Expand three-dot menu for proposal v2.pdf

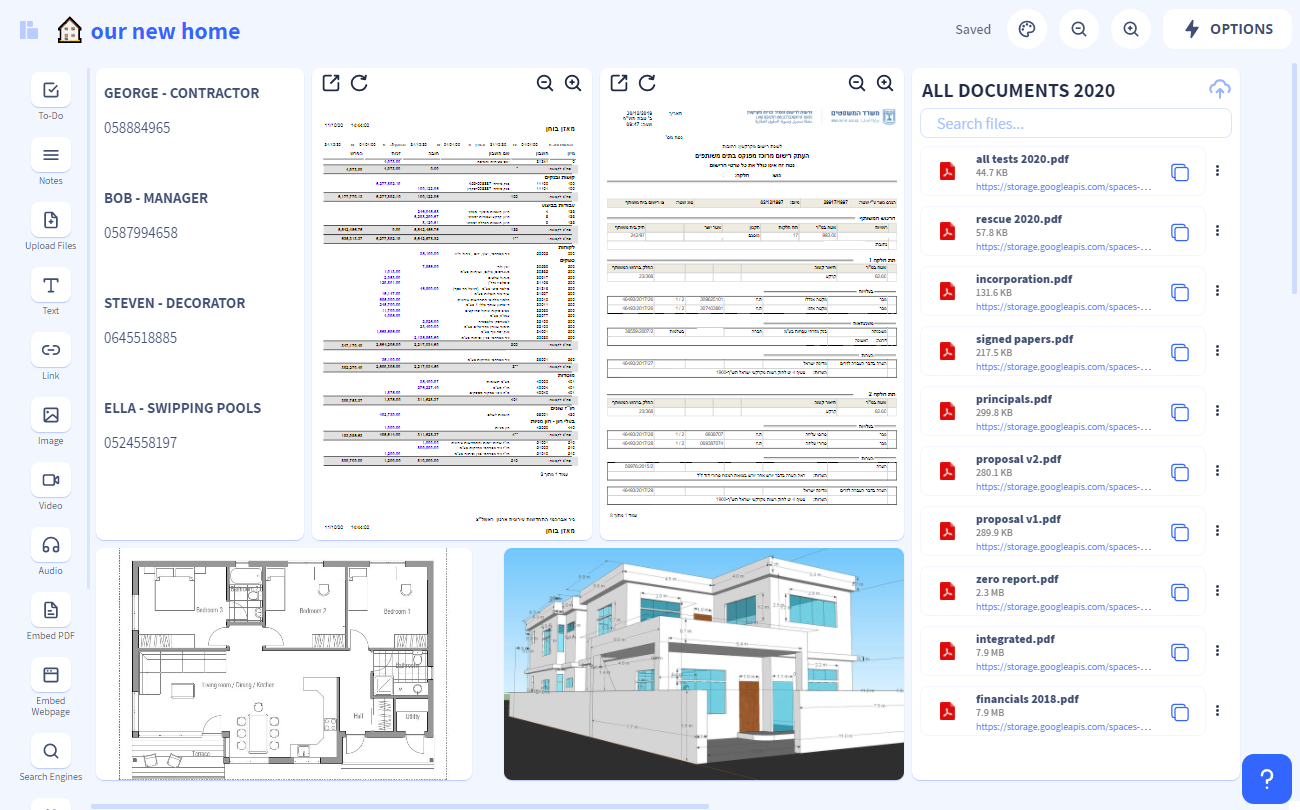click(1217, 471)
